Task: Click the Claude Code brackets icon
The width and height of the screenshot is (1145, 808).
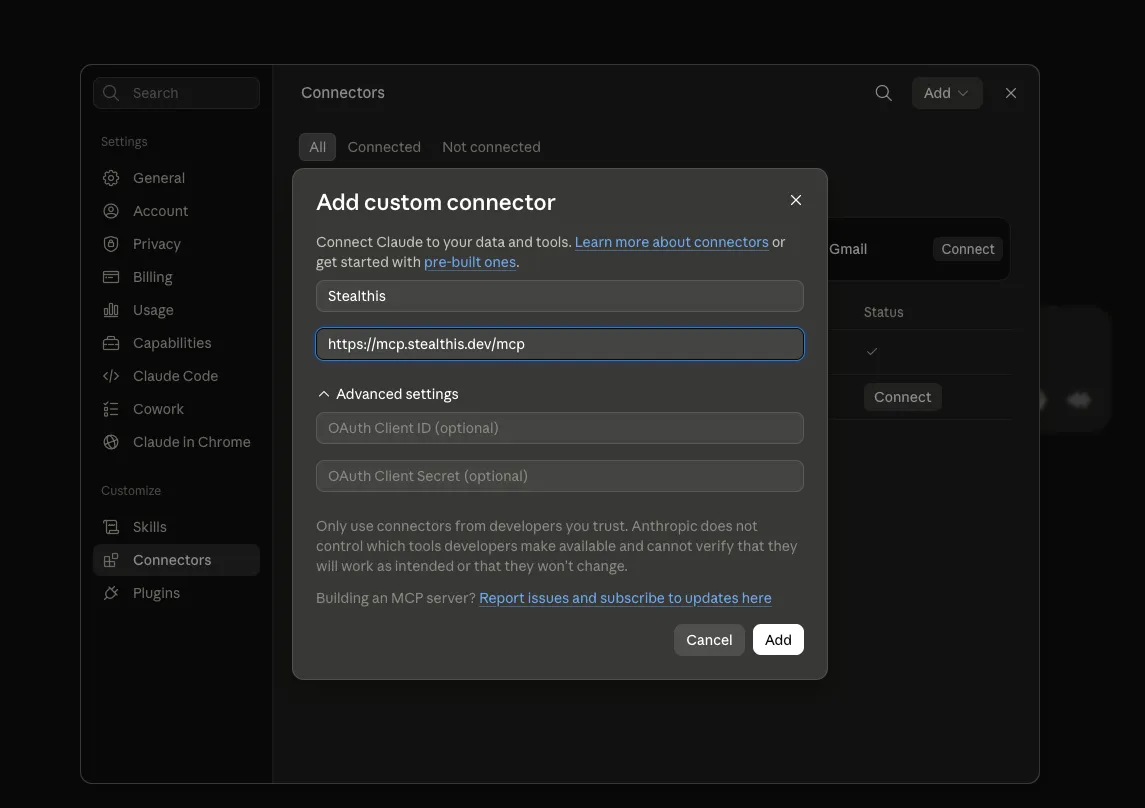Action: (x=111, y=376)
